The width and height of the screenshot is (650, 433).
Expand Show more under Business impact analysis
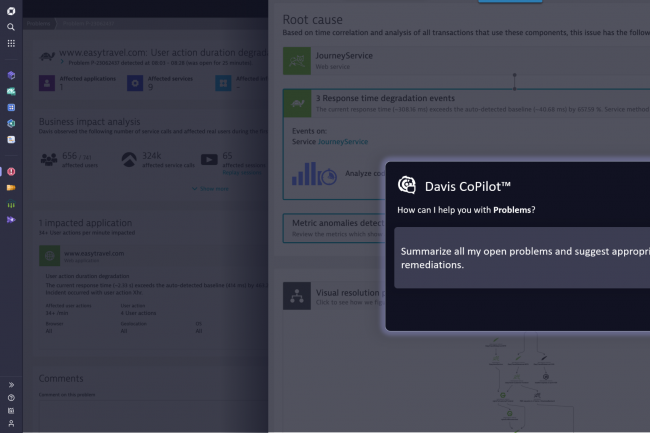coord(214,188)
